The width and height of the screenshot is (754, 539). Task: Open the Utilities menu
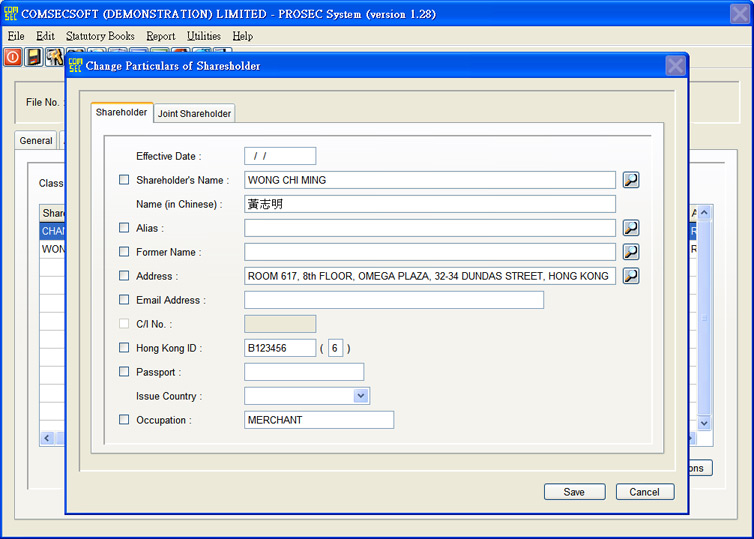coord(204,36)
